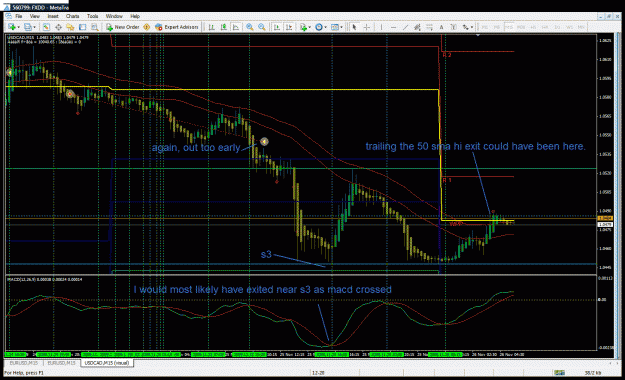Viewport: 625px width, 380px height.
Task: Expand the Periods dropdown arrow
Action: pyautogui.click(x=325, y=27)
